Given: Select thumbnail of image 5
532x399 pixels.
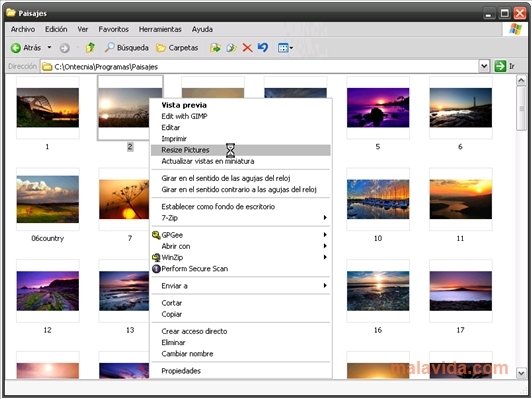Looking at the screenshot, I should 378,108.
